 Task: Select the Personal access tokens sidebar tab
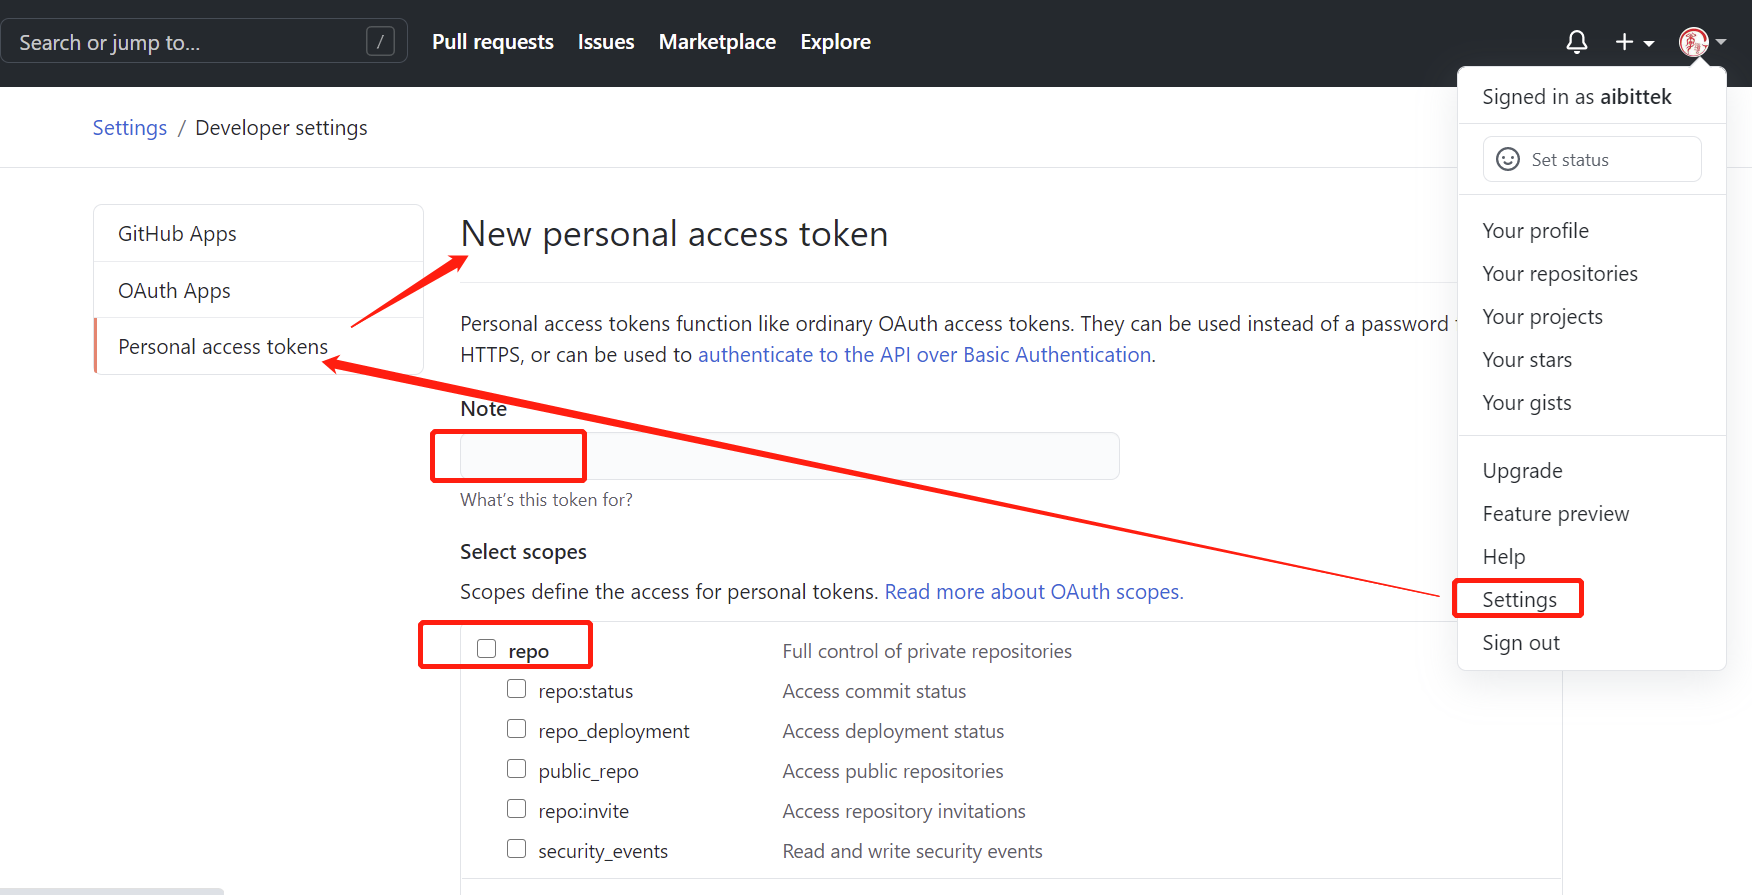click(223, 346)
